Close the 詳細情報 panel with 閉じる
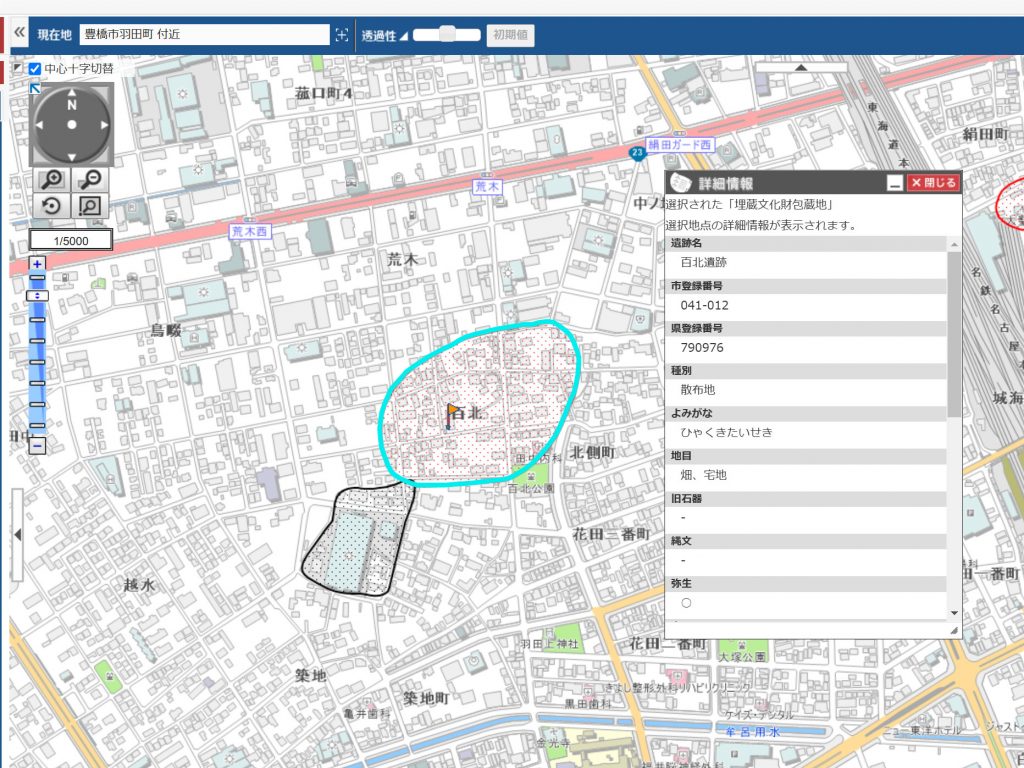The width and height of the screenshot is (1024, 768). (x=933, y=183)
